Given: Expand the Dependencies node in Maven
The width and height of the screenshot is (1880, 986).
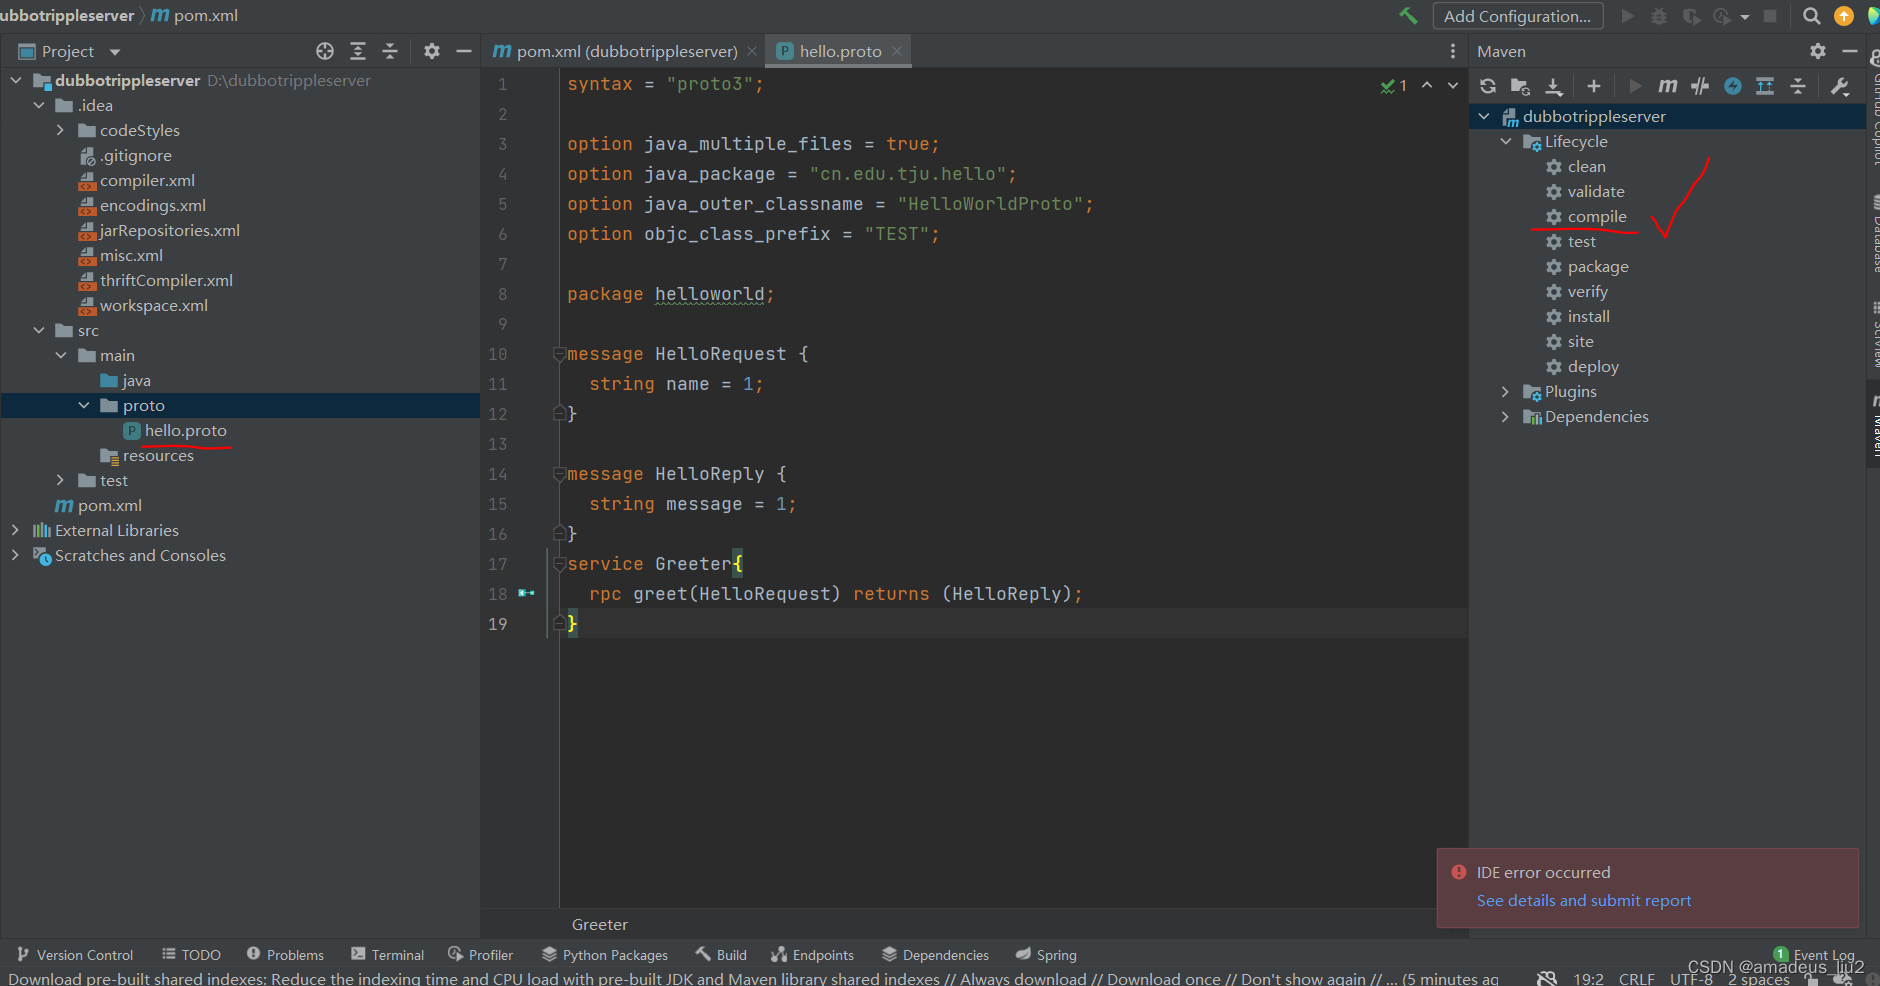Looking at the screenshot, I should coord(1506,416).
